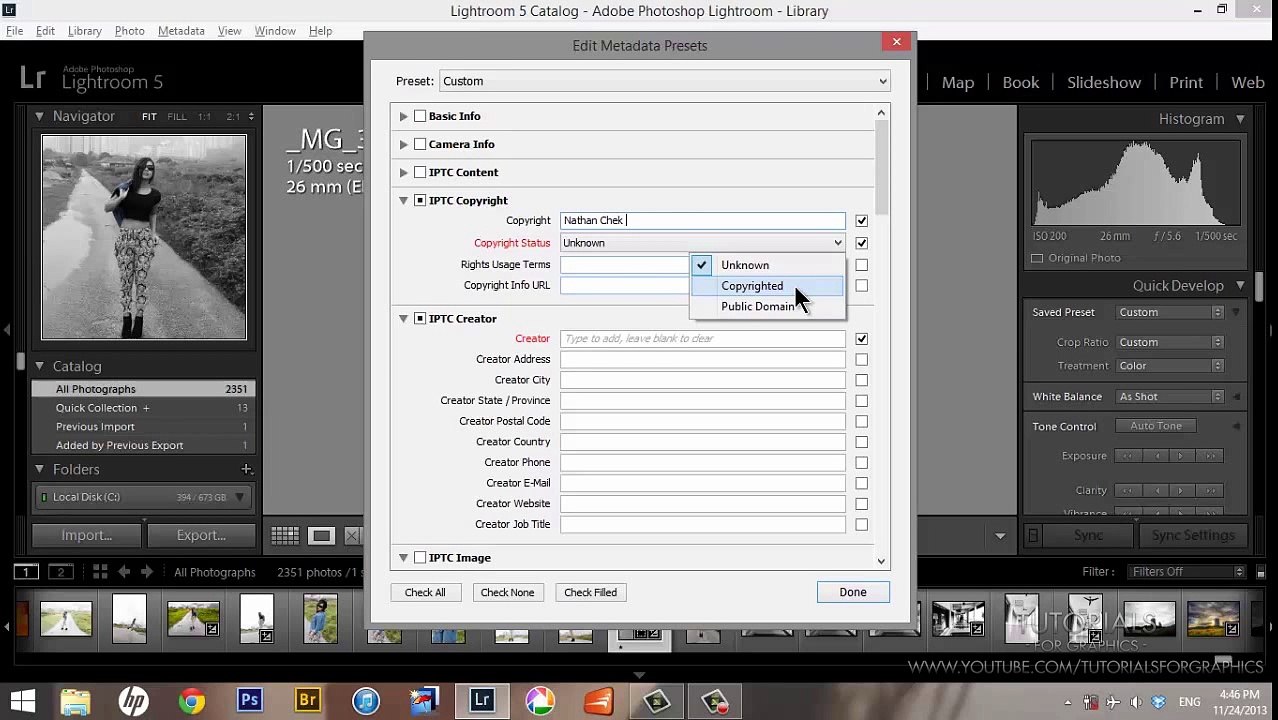Set Navigator zoom to 1:1
The height and width of the screenshot is (720, 1278).
[204, 117]
